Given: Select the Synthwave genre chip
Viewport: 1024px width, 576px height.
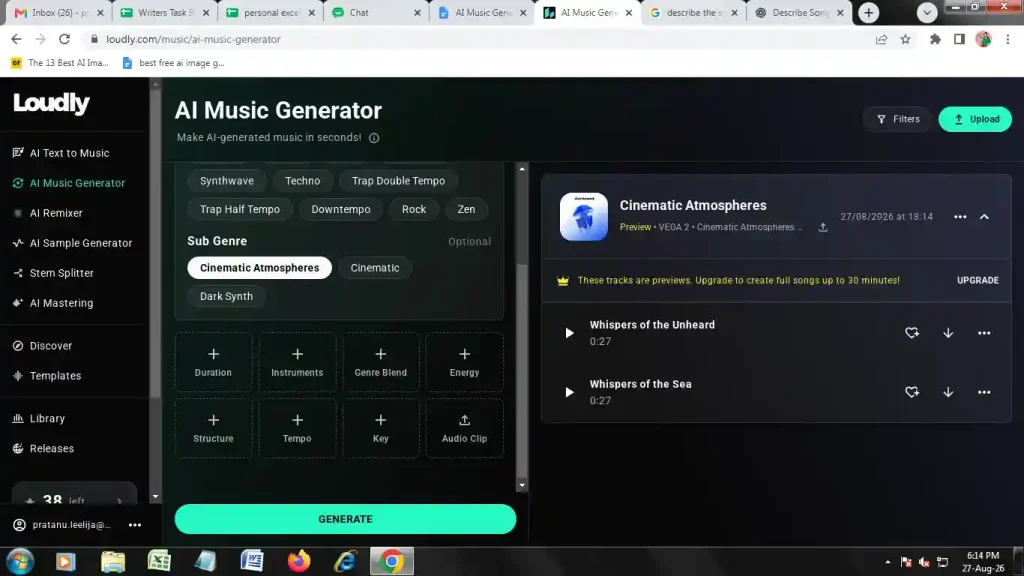Looking at the screenshot, I should tap(227, 181).
